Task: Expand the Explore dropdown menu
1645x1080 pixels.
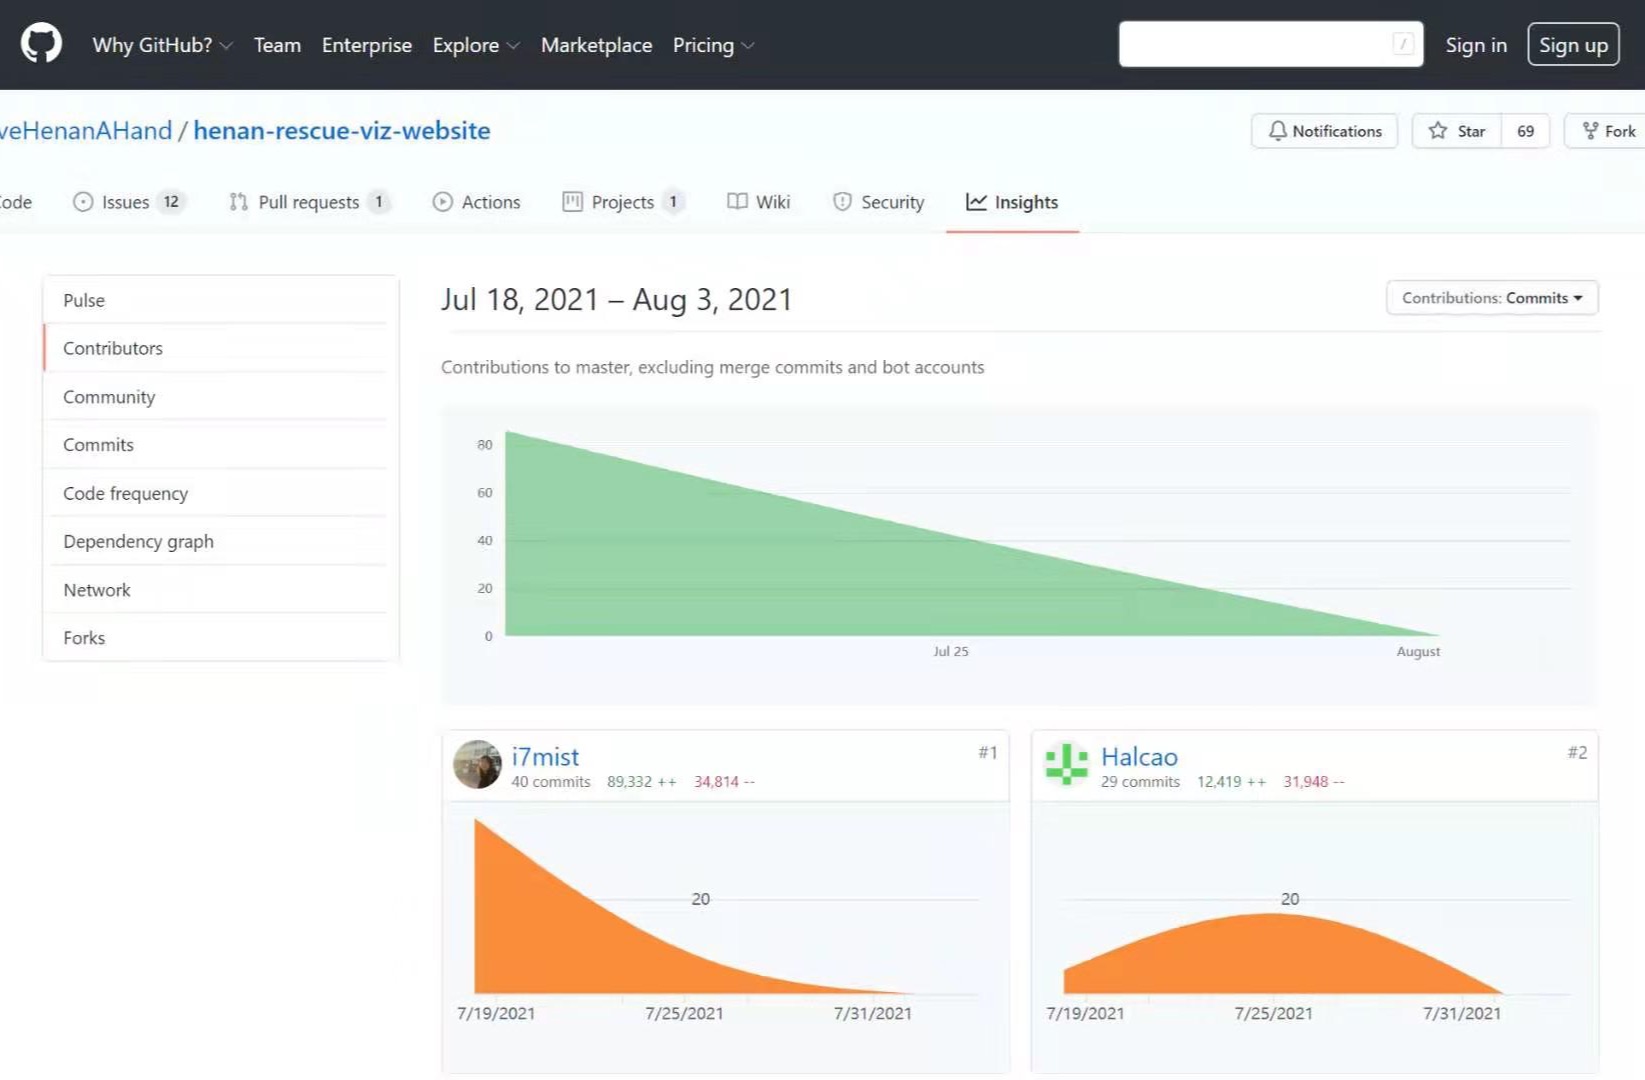Action: [x=476, y=45]
